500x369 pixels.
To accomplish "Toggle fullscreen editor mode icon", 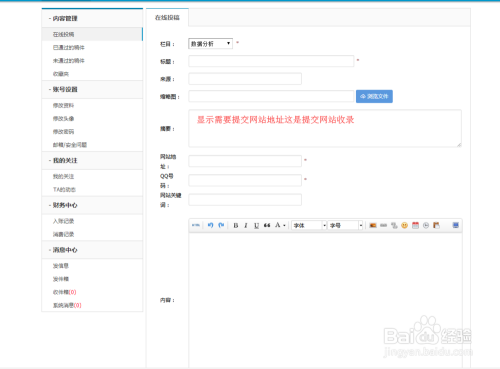I will tap(456, 225).
